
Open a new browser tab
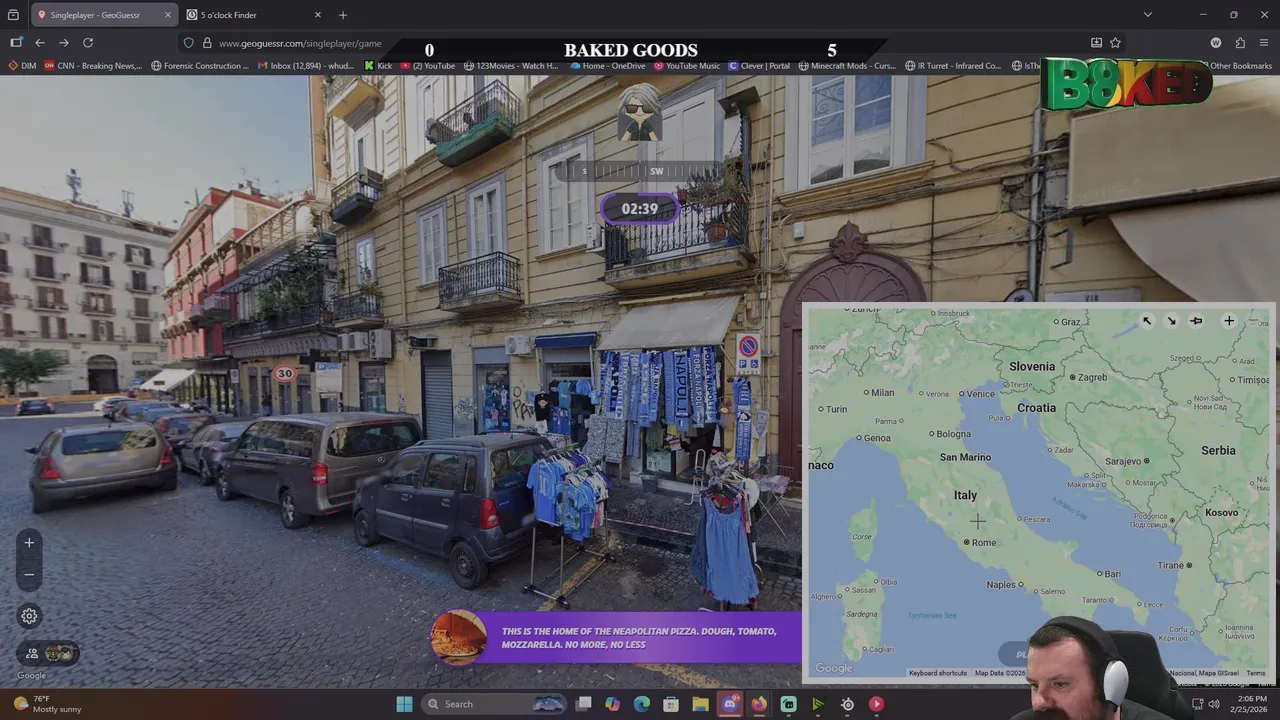pyautogui.click(x=343, y=15)
